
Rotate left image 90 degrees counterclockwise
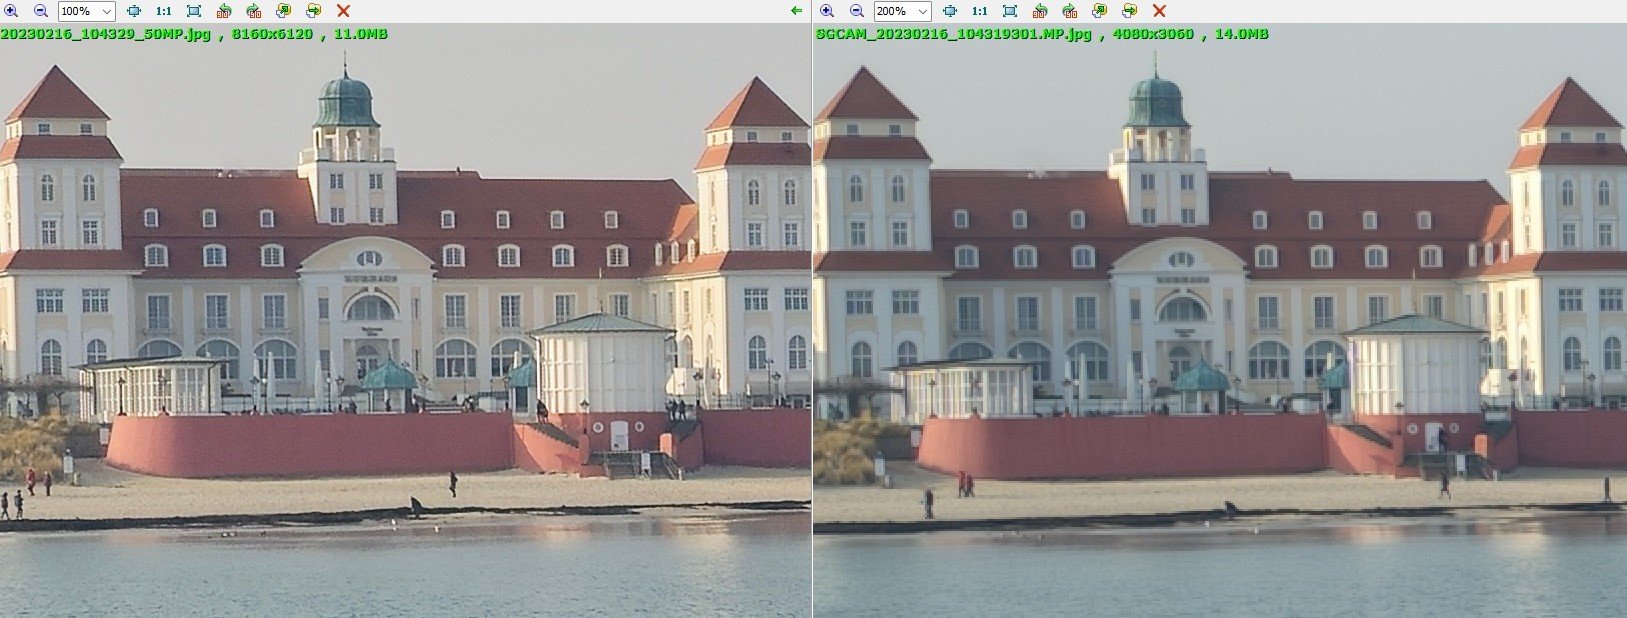pos(224,11)
